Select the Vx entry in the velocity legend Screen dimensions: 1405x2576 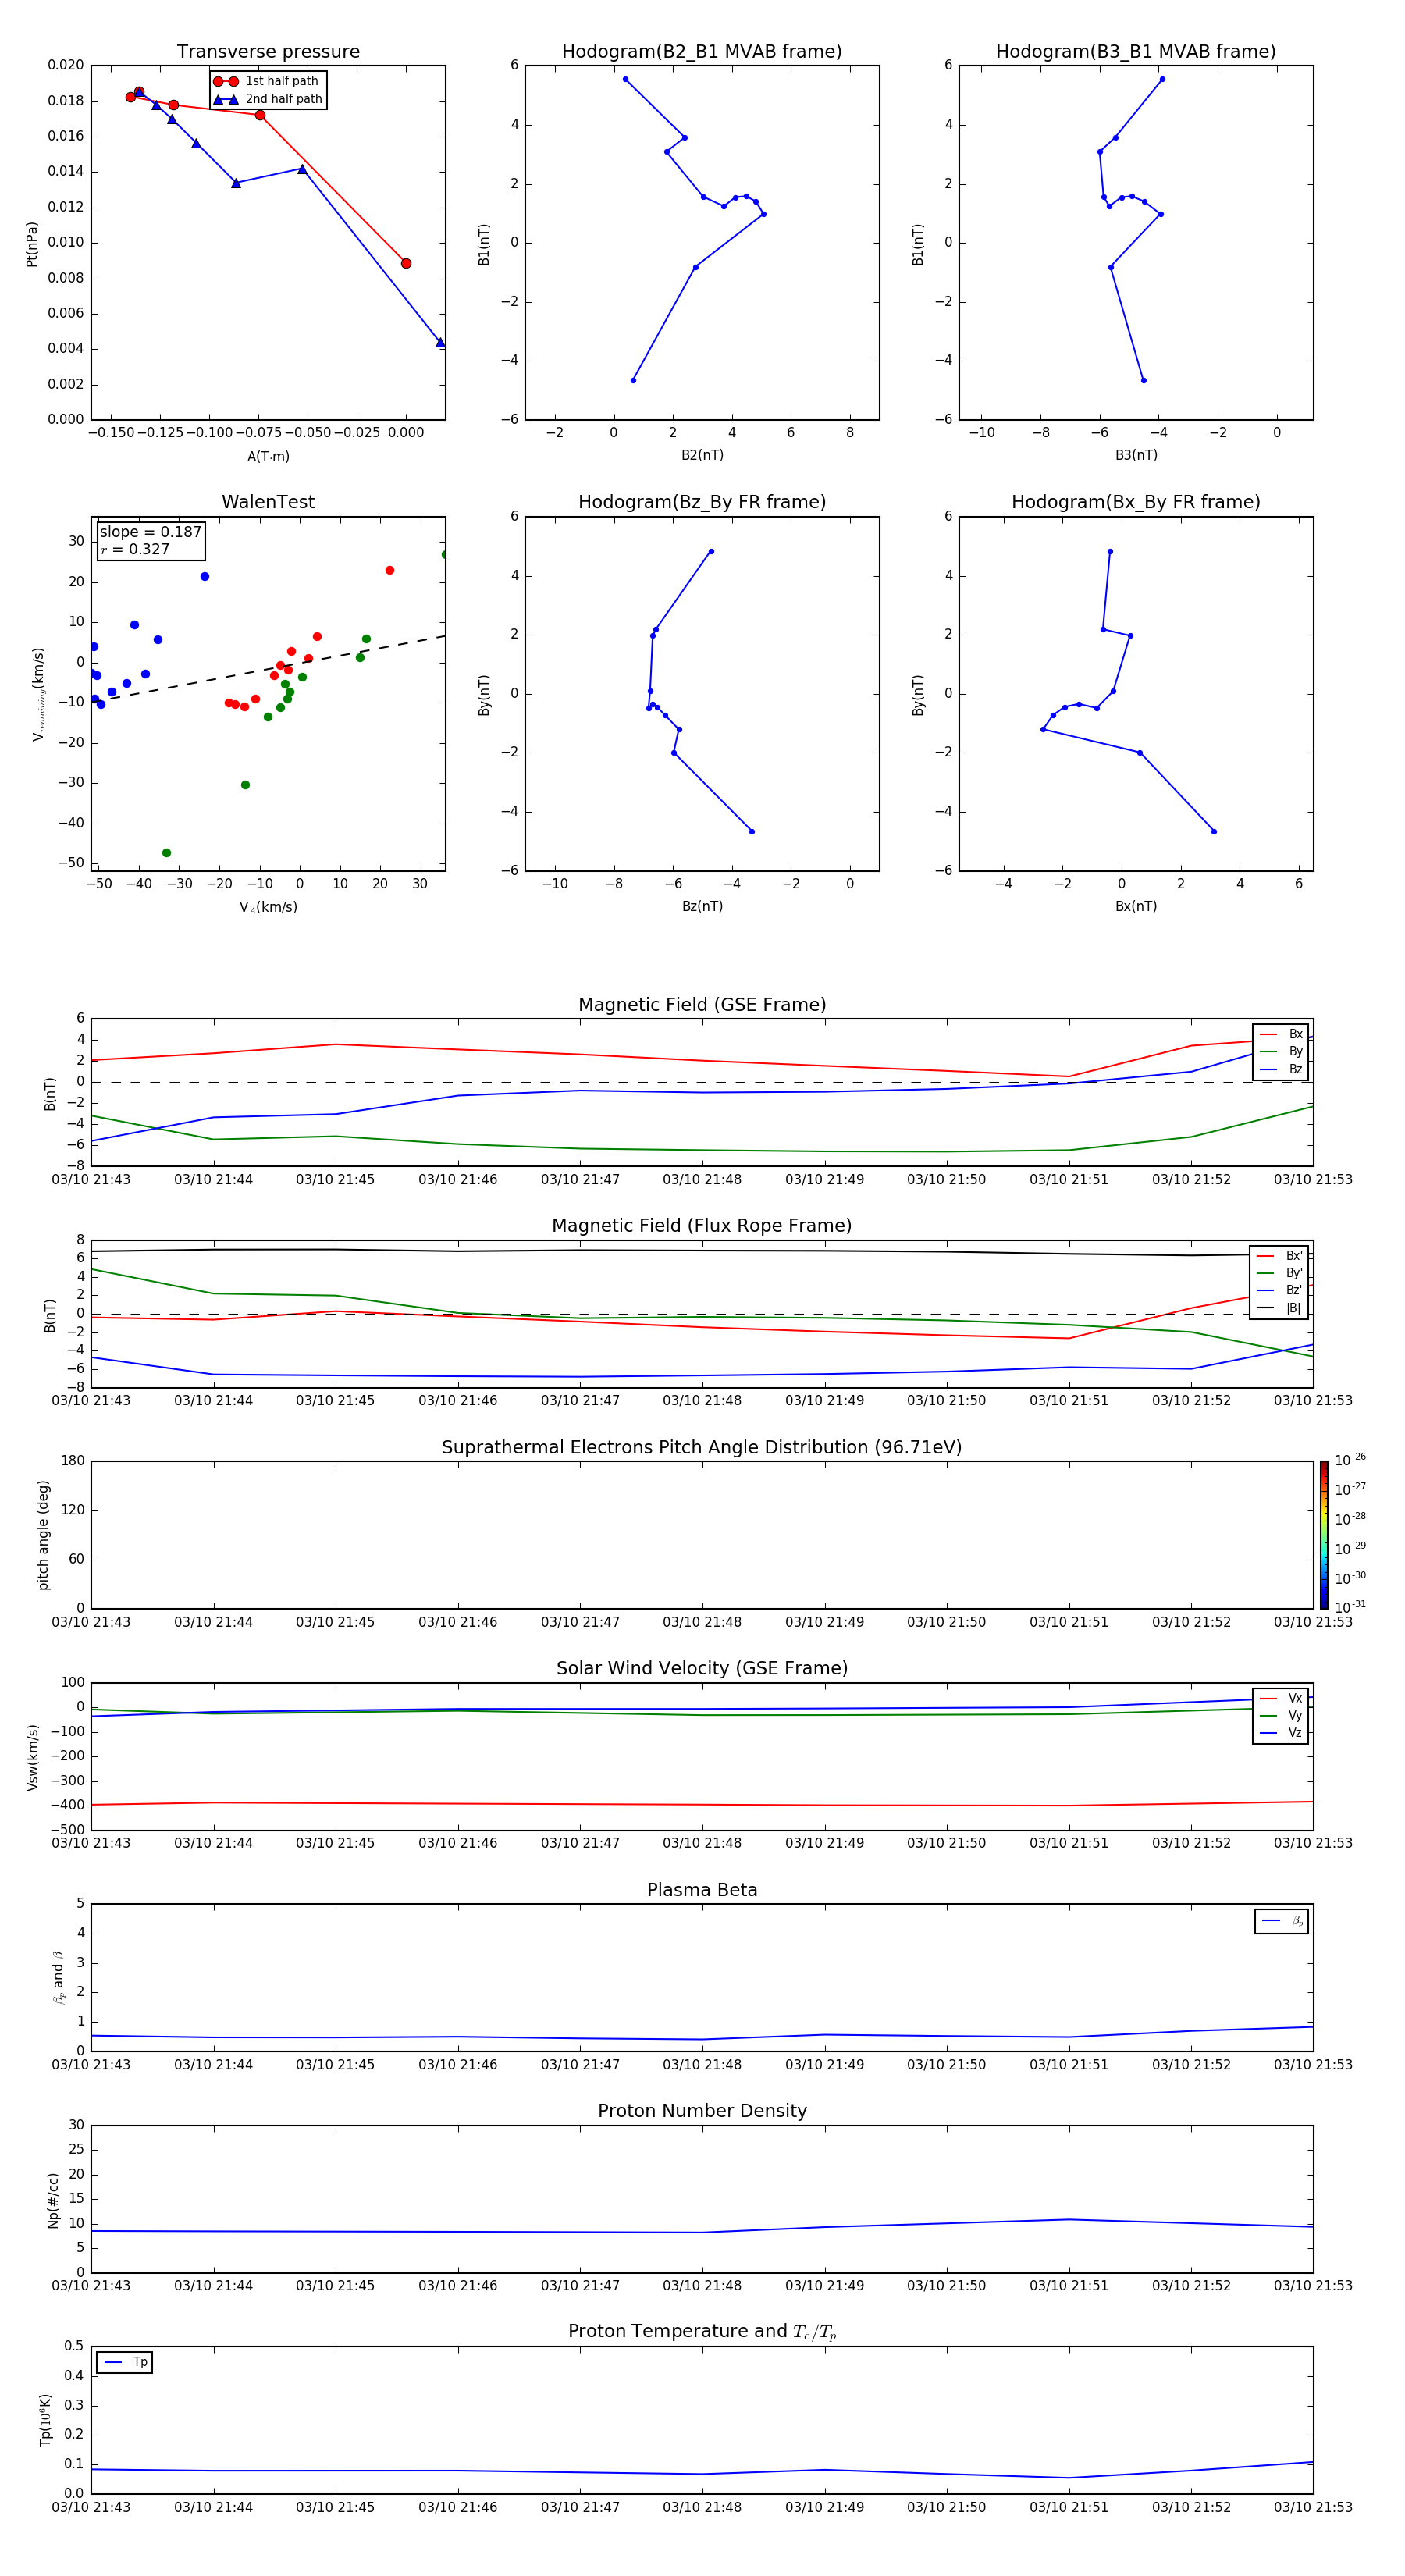(1281, 1698)
